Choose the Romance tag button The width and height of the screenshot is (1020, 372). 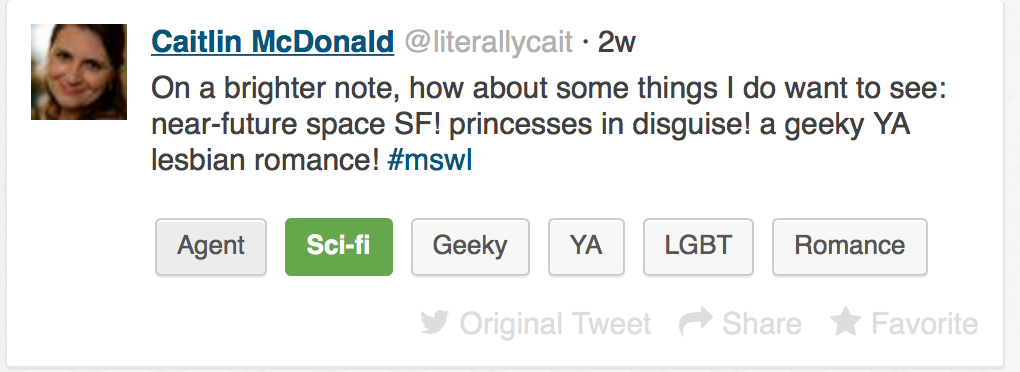pyautogui.click(x=850, y=246)
